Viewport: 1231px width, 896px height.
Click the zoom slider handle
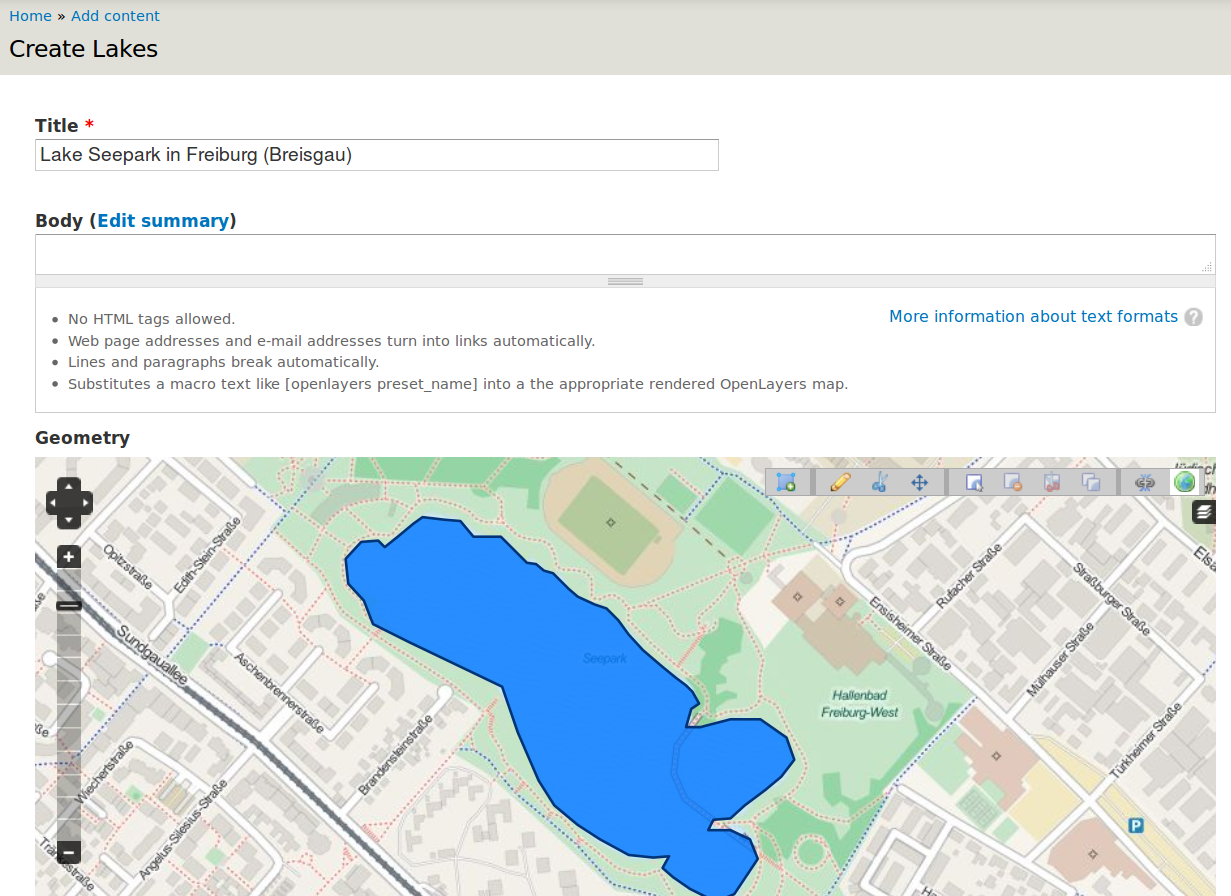(x=68, y=605)
